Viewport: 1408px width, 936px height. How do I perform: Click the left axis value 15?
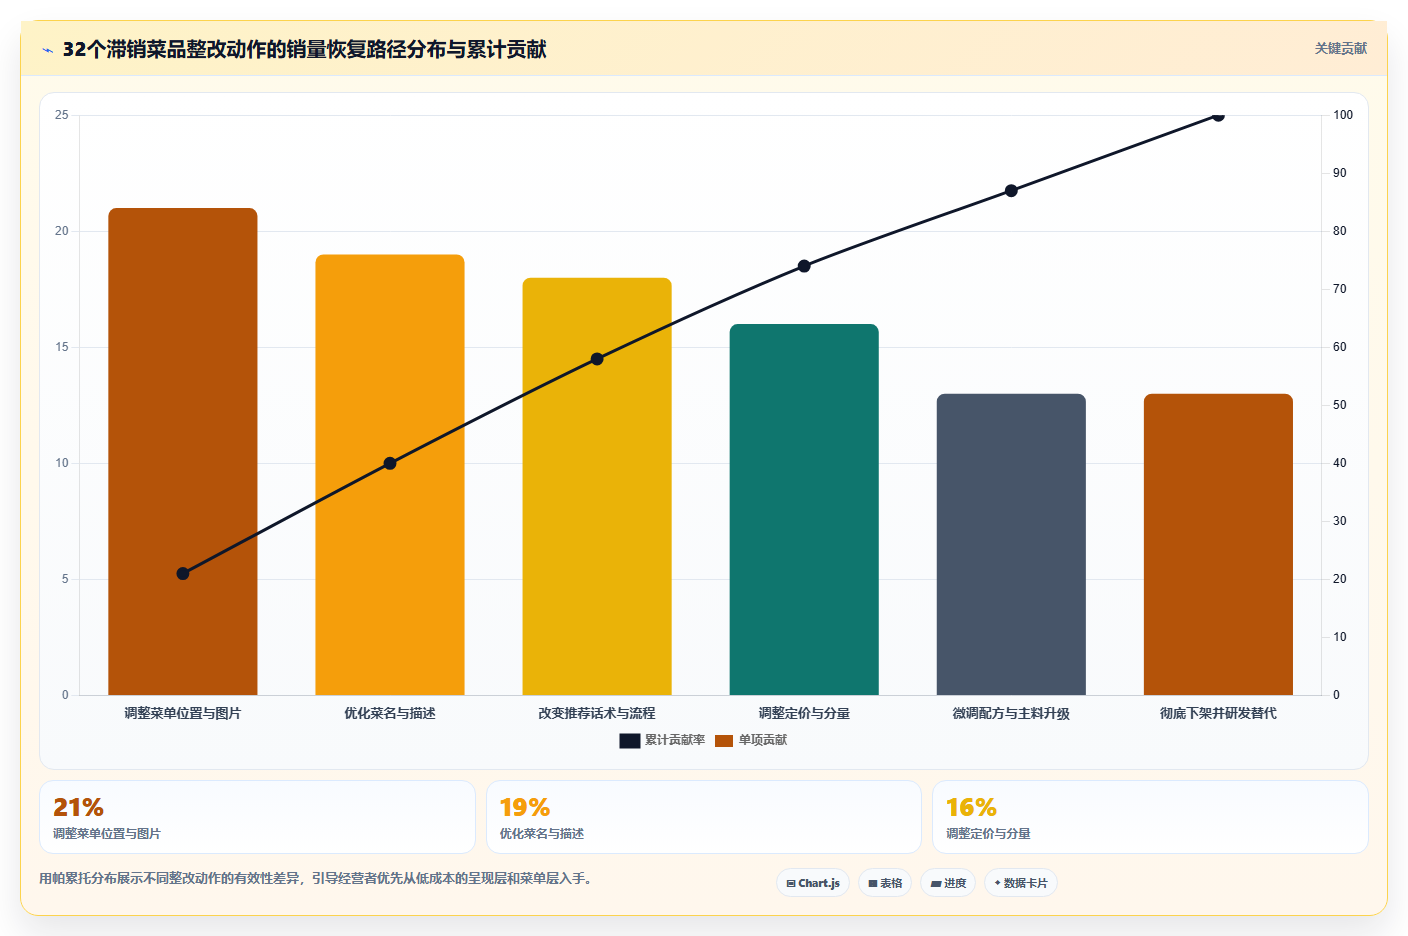(62, 347)
